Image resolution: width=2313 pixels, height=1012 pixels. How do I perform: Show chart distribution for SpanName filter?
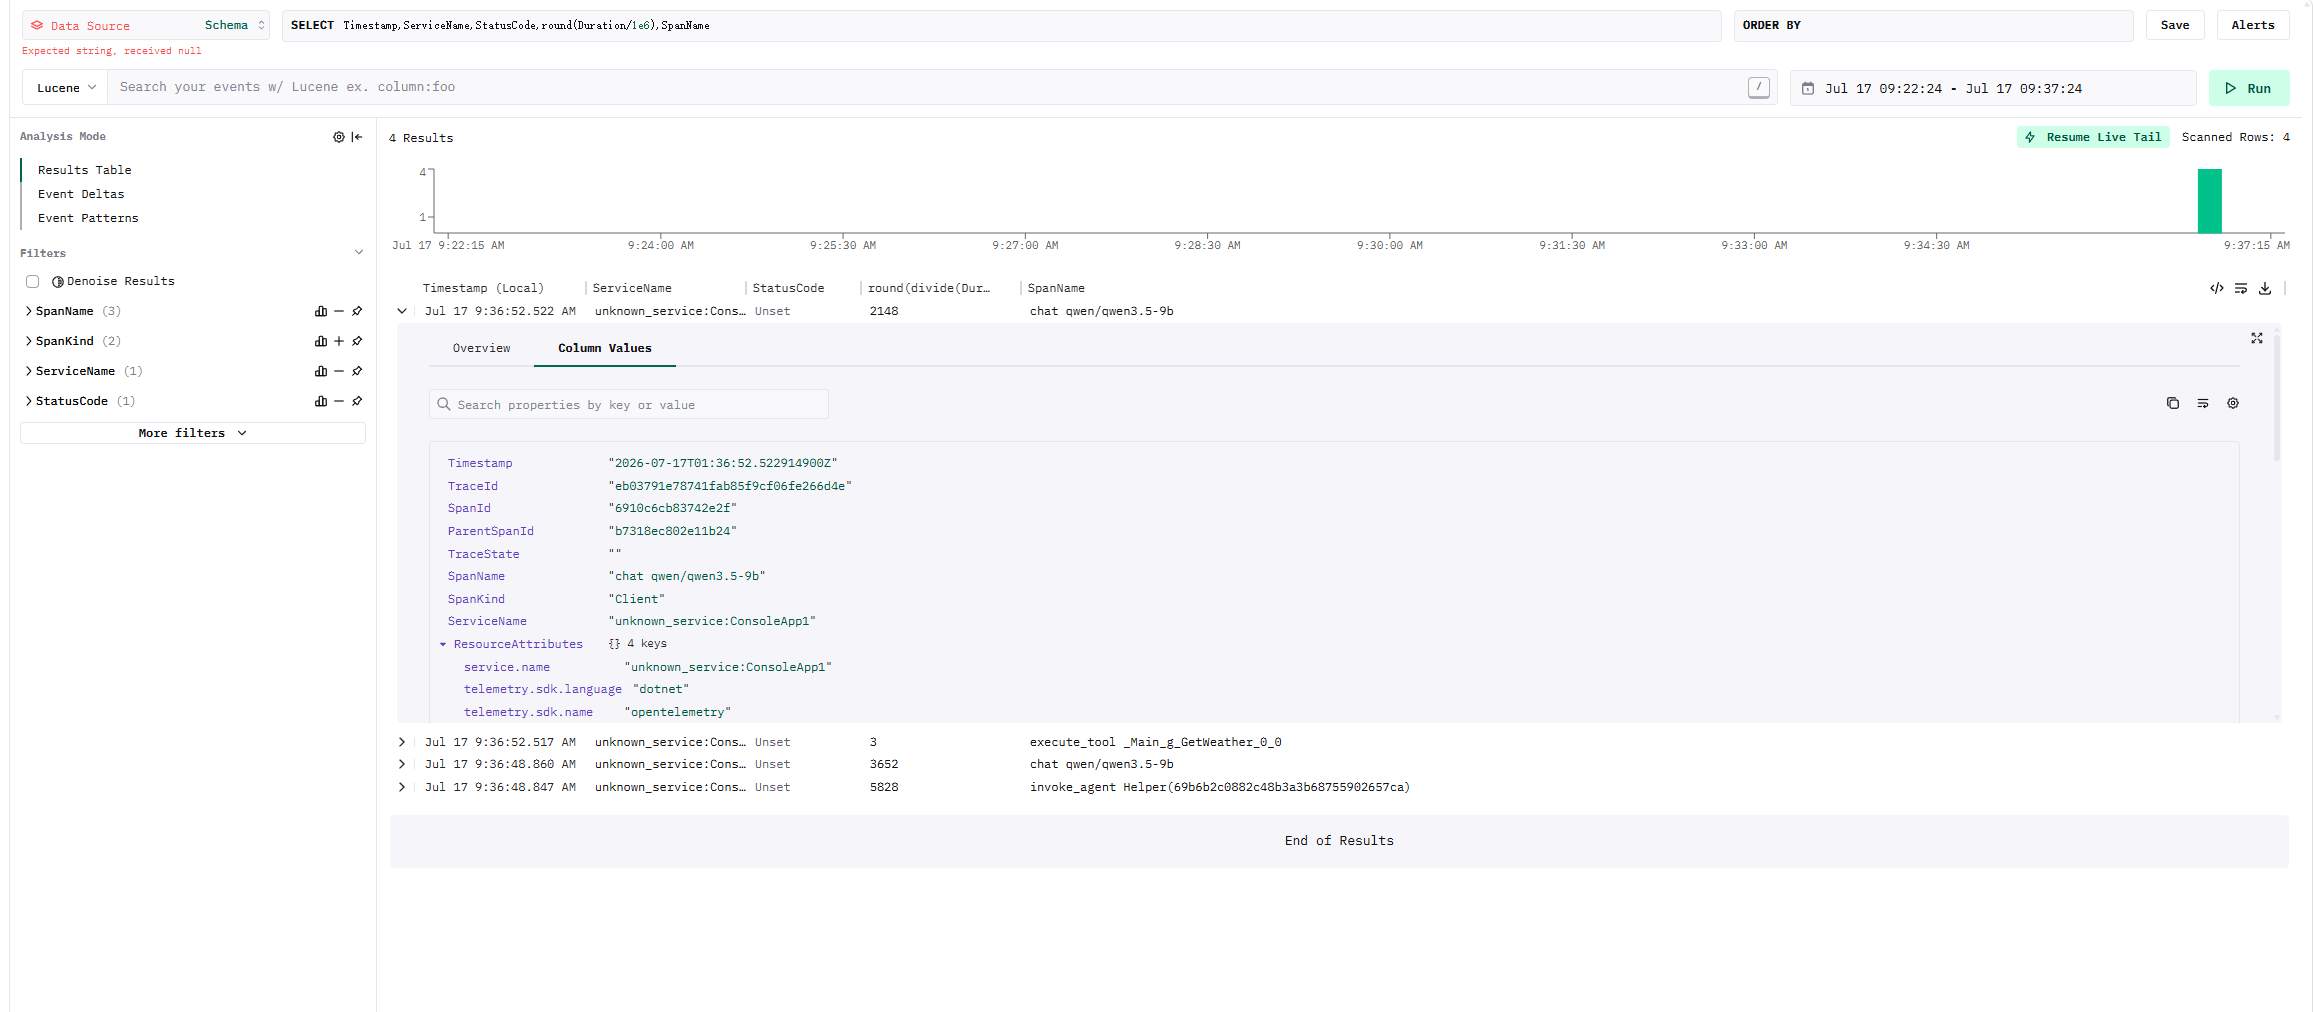(x=321, y=312)
